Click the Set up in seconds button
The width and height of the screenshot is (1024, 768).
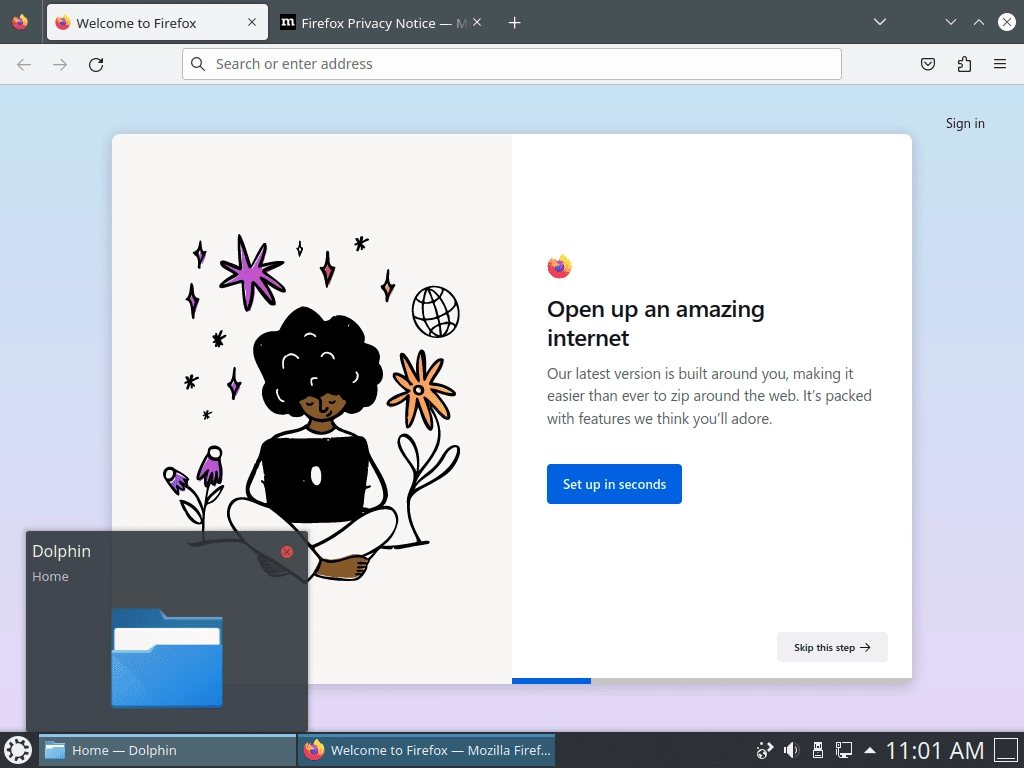(x=614, y=484)
